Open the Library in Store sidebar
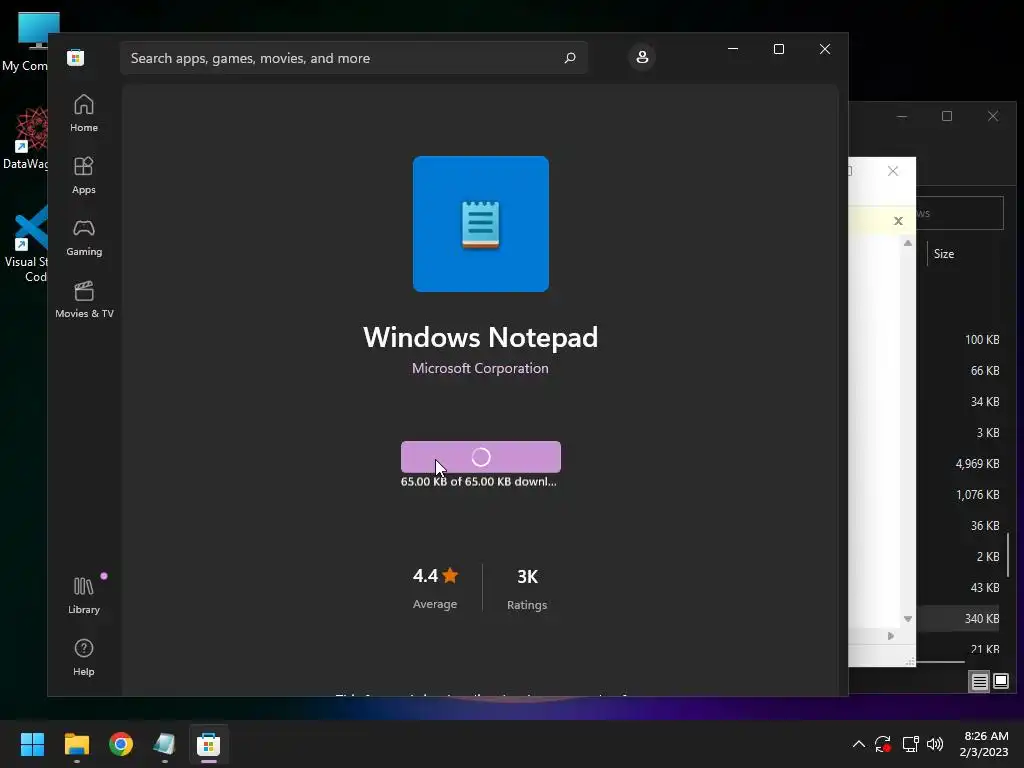The image size is (1024, 768). (x=84, y=595)
